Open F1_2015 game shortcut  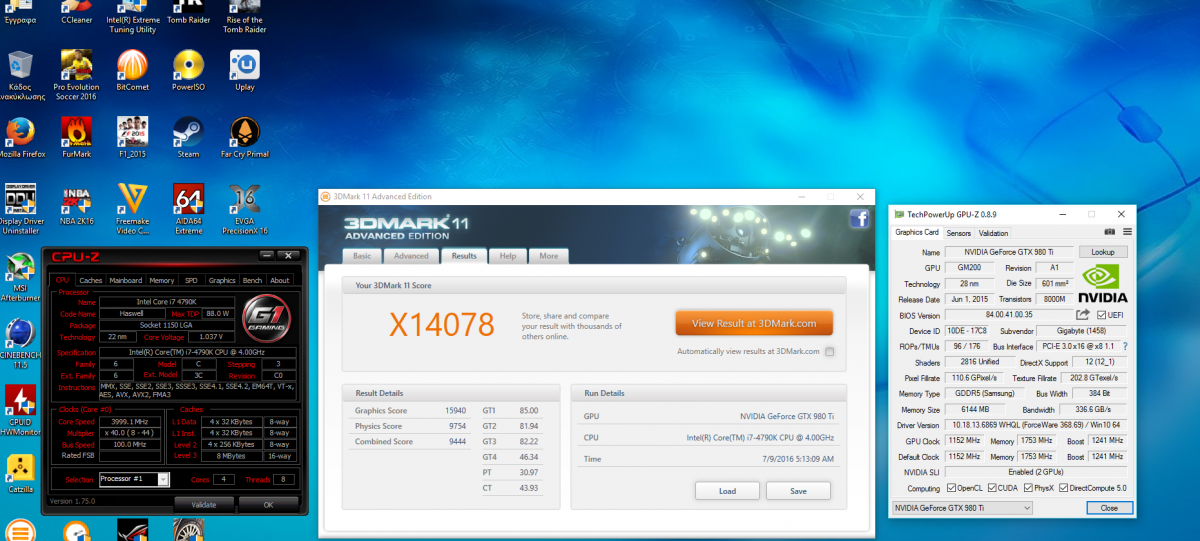click(132, 132)
